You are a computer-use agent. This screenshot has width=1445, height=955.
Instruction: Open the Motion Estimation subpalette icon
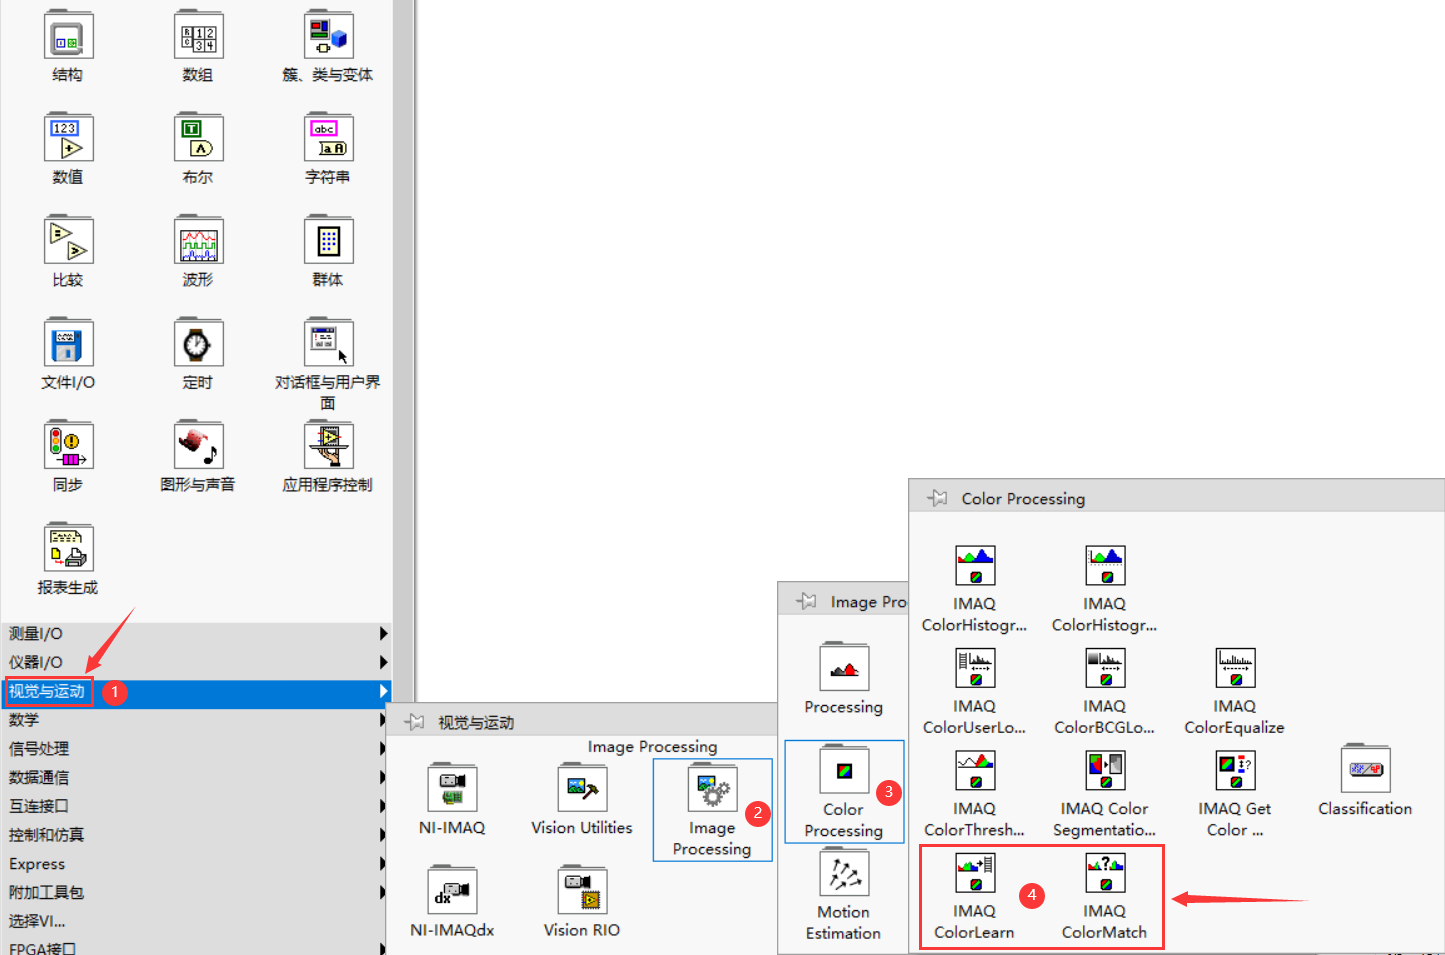click(844, 872)
